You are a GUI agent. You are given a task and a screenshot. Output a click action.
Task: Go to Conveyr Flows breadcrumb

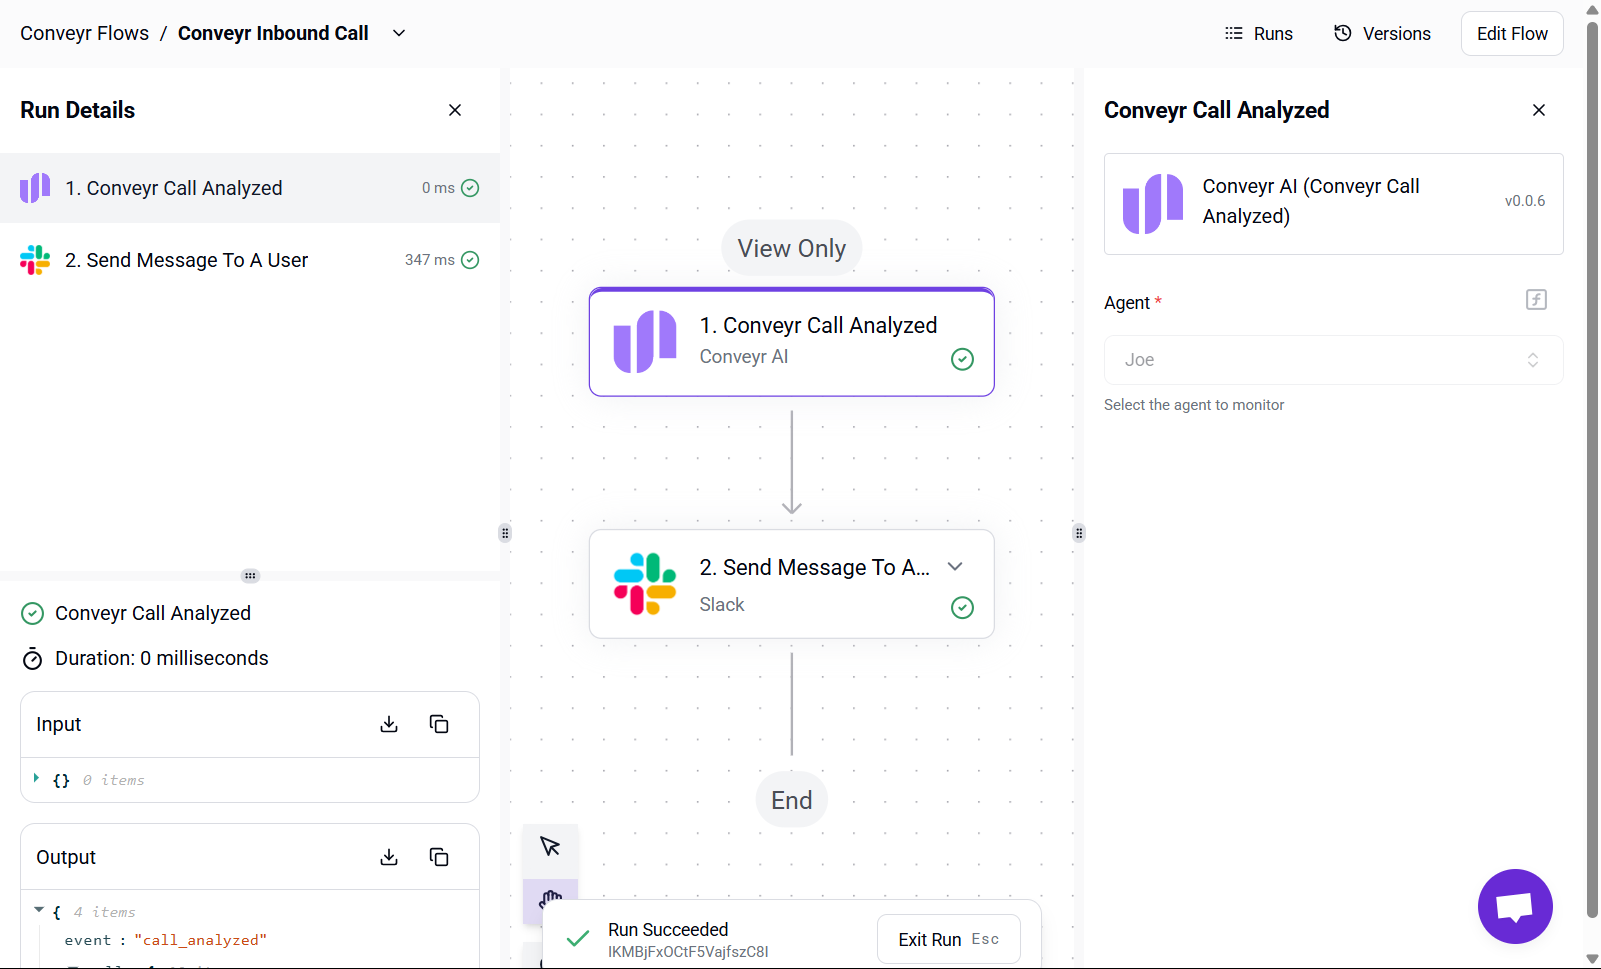(84, 33)
